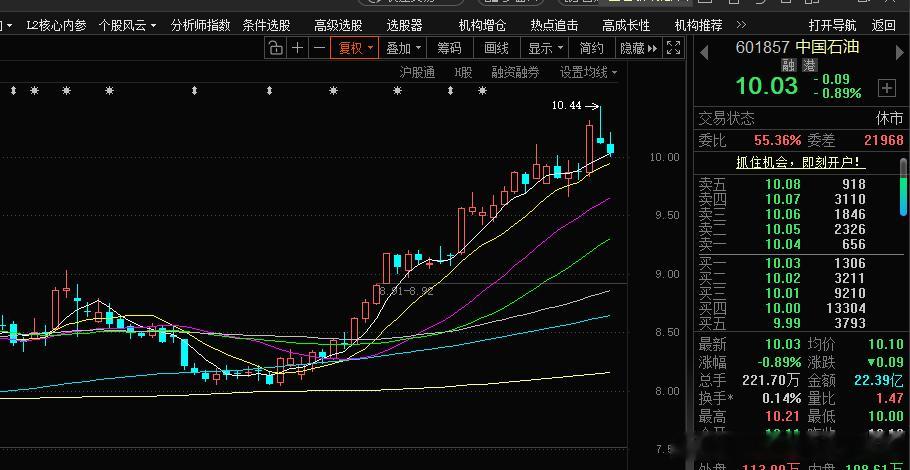Click 抓住机会，即刻开户 link
The width and height of the screenshot is (910, 470).
click(801, 163)
